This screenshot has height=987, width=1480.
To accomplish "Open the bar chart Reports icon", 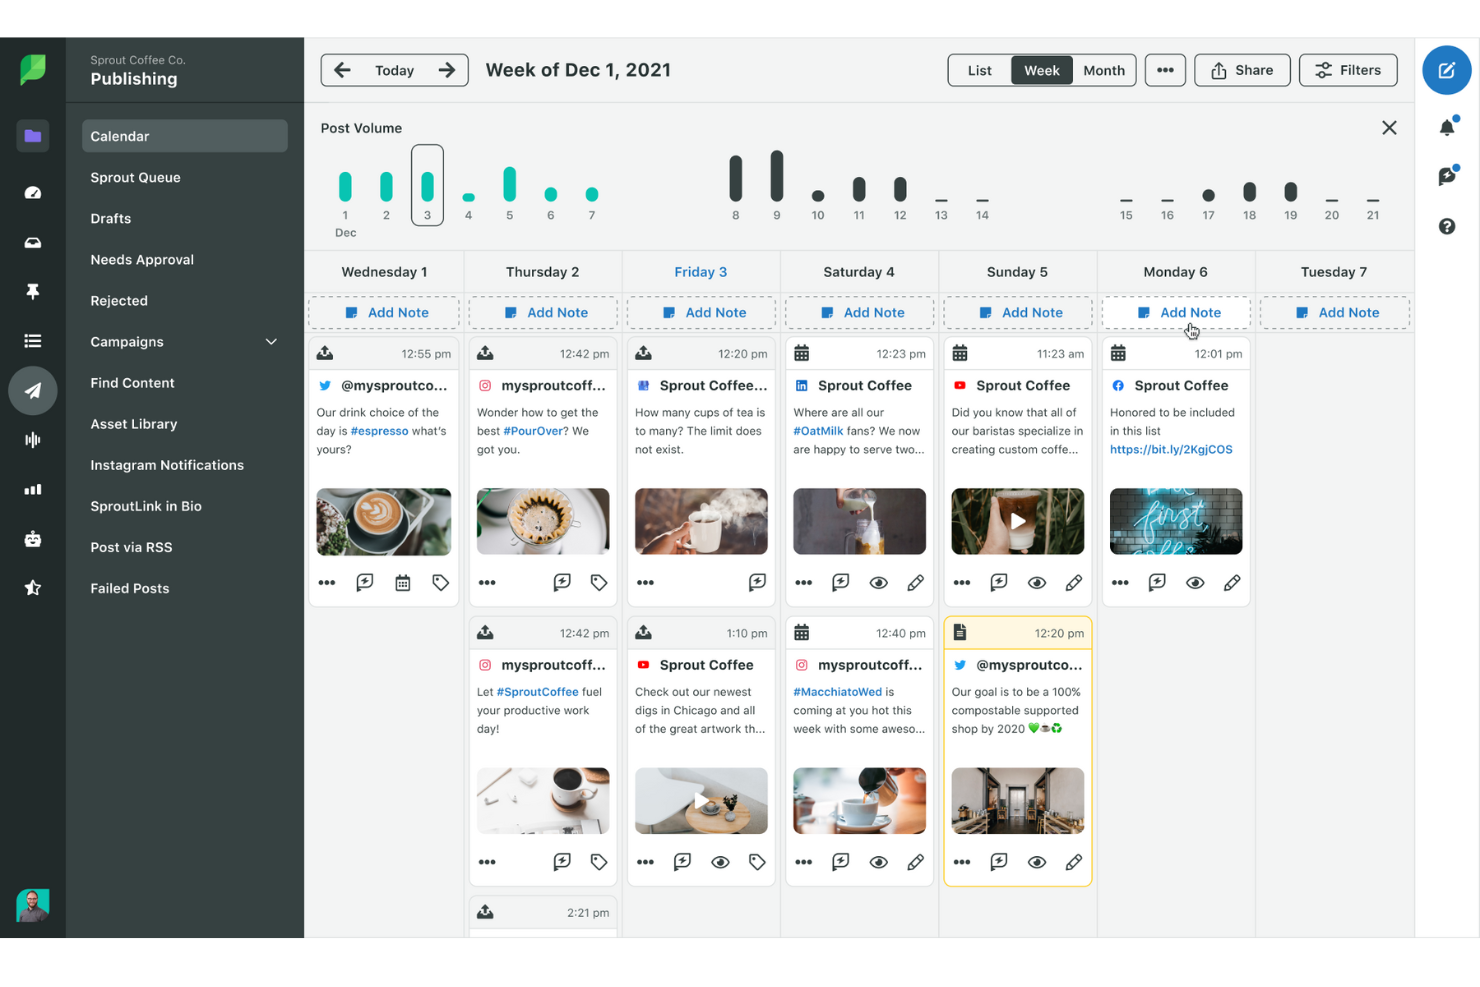I will pos(33,489).
